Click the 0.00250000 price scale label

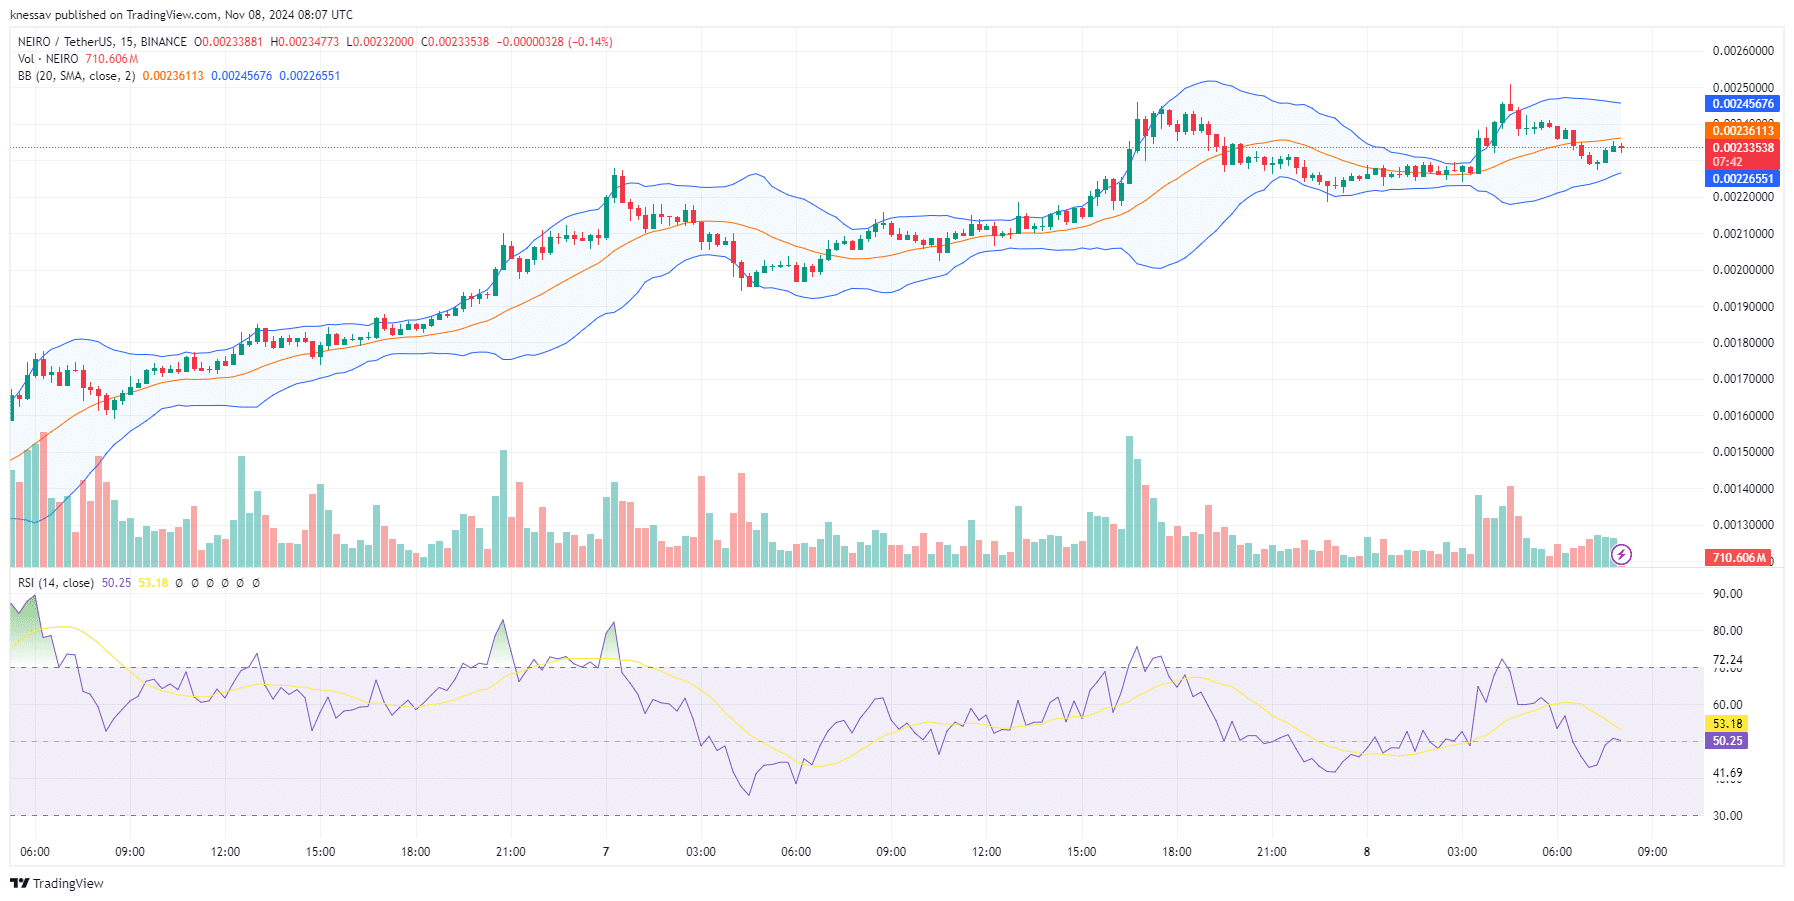click(x=1743, y=88)
